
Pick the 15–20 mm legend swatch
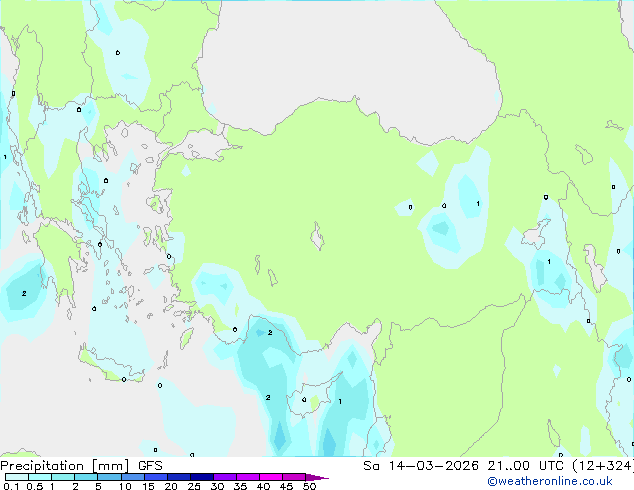155,477
